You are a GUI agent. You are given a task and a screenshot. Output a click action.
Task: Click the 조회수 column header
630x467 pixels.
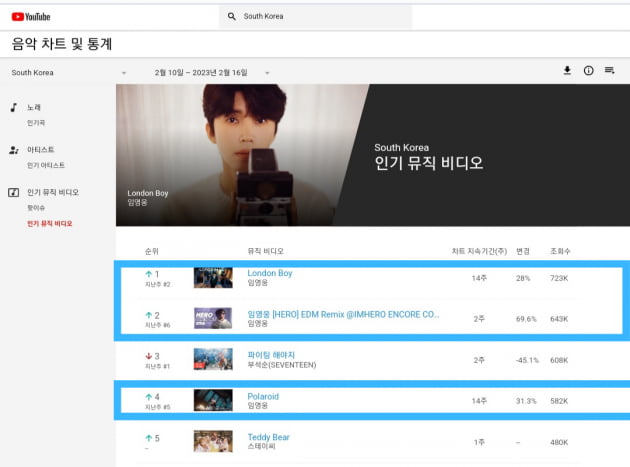click(560, 251)
